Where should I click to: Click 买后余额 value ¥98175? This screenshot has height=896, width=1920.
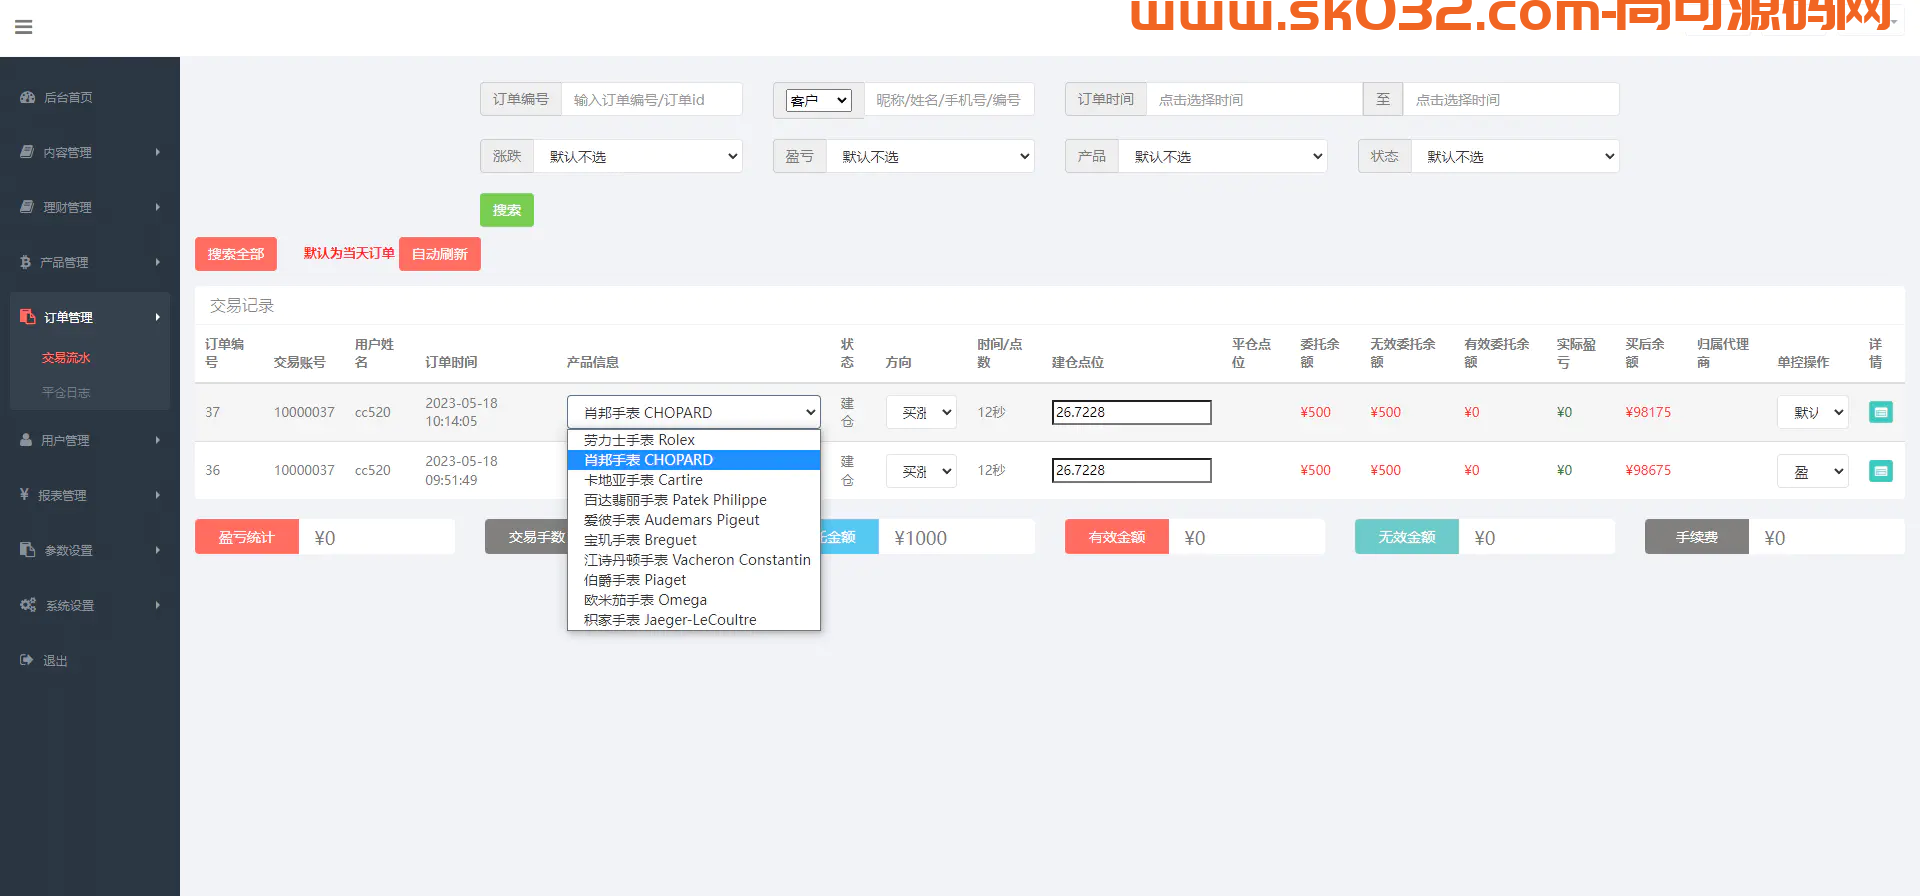(x=1648, y=412)
